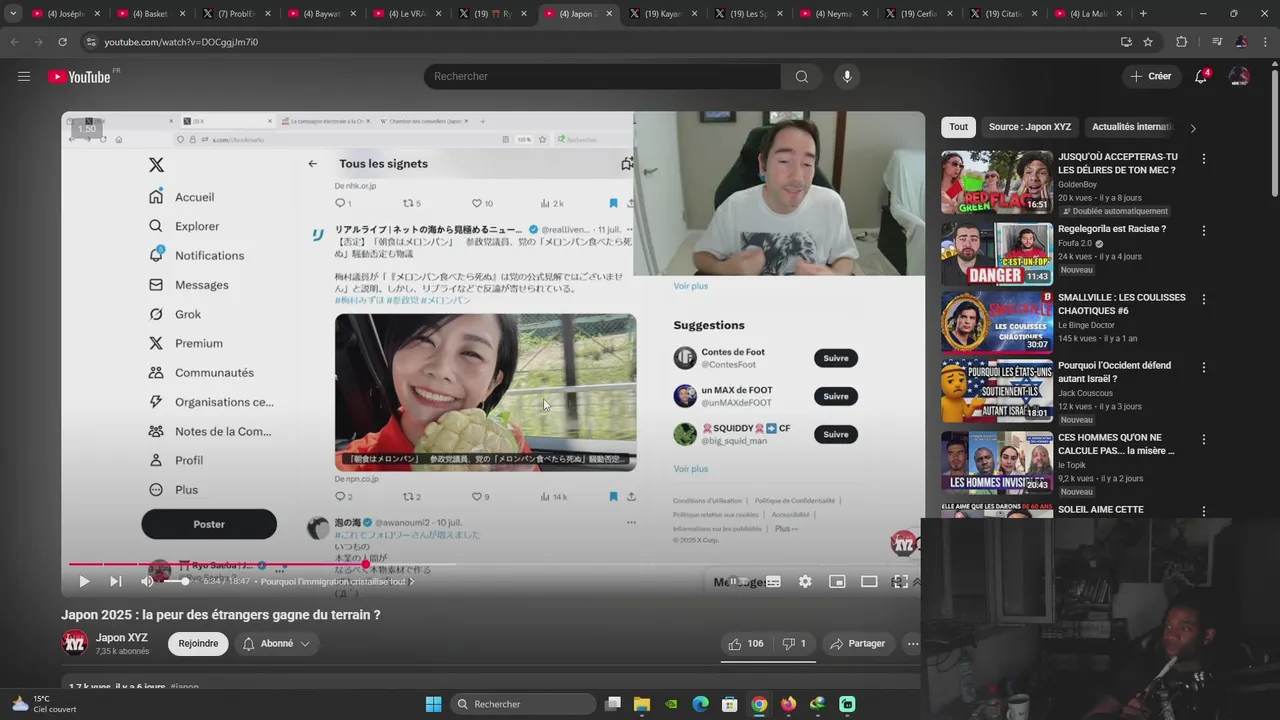
Task: Open the tab search dropdown arrow
Action: coord(13,14)
